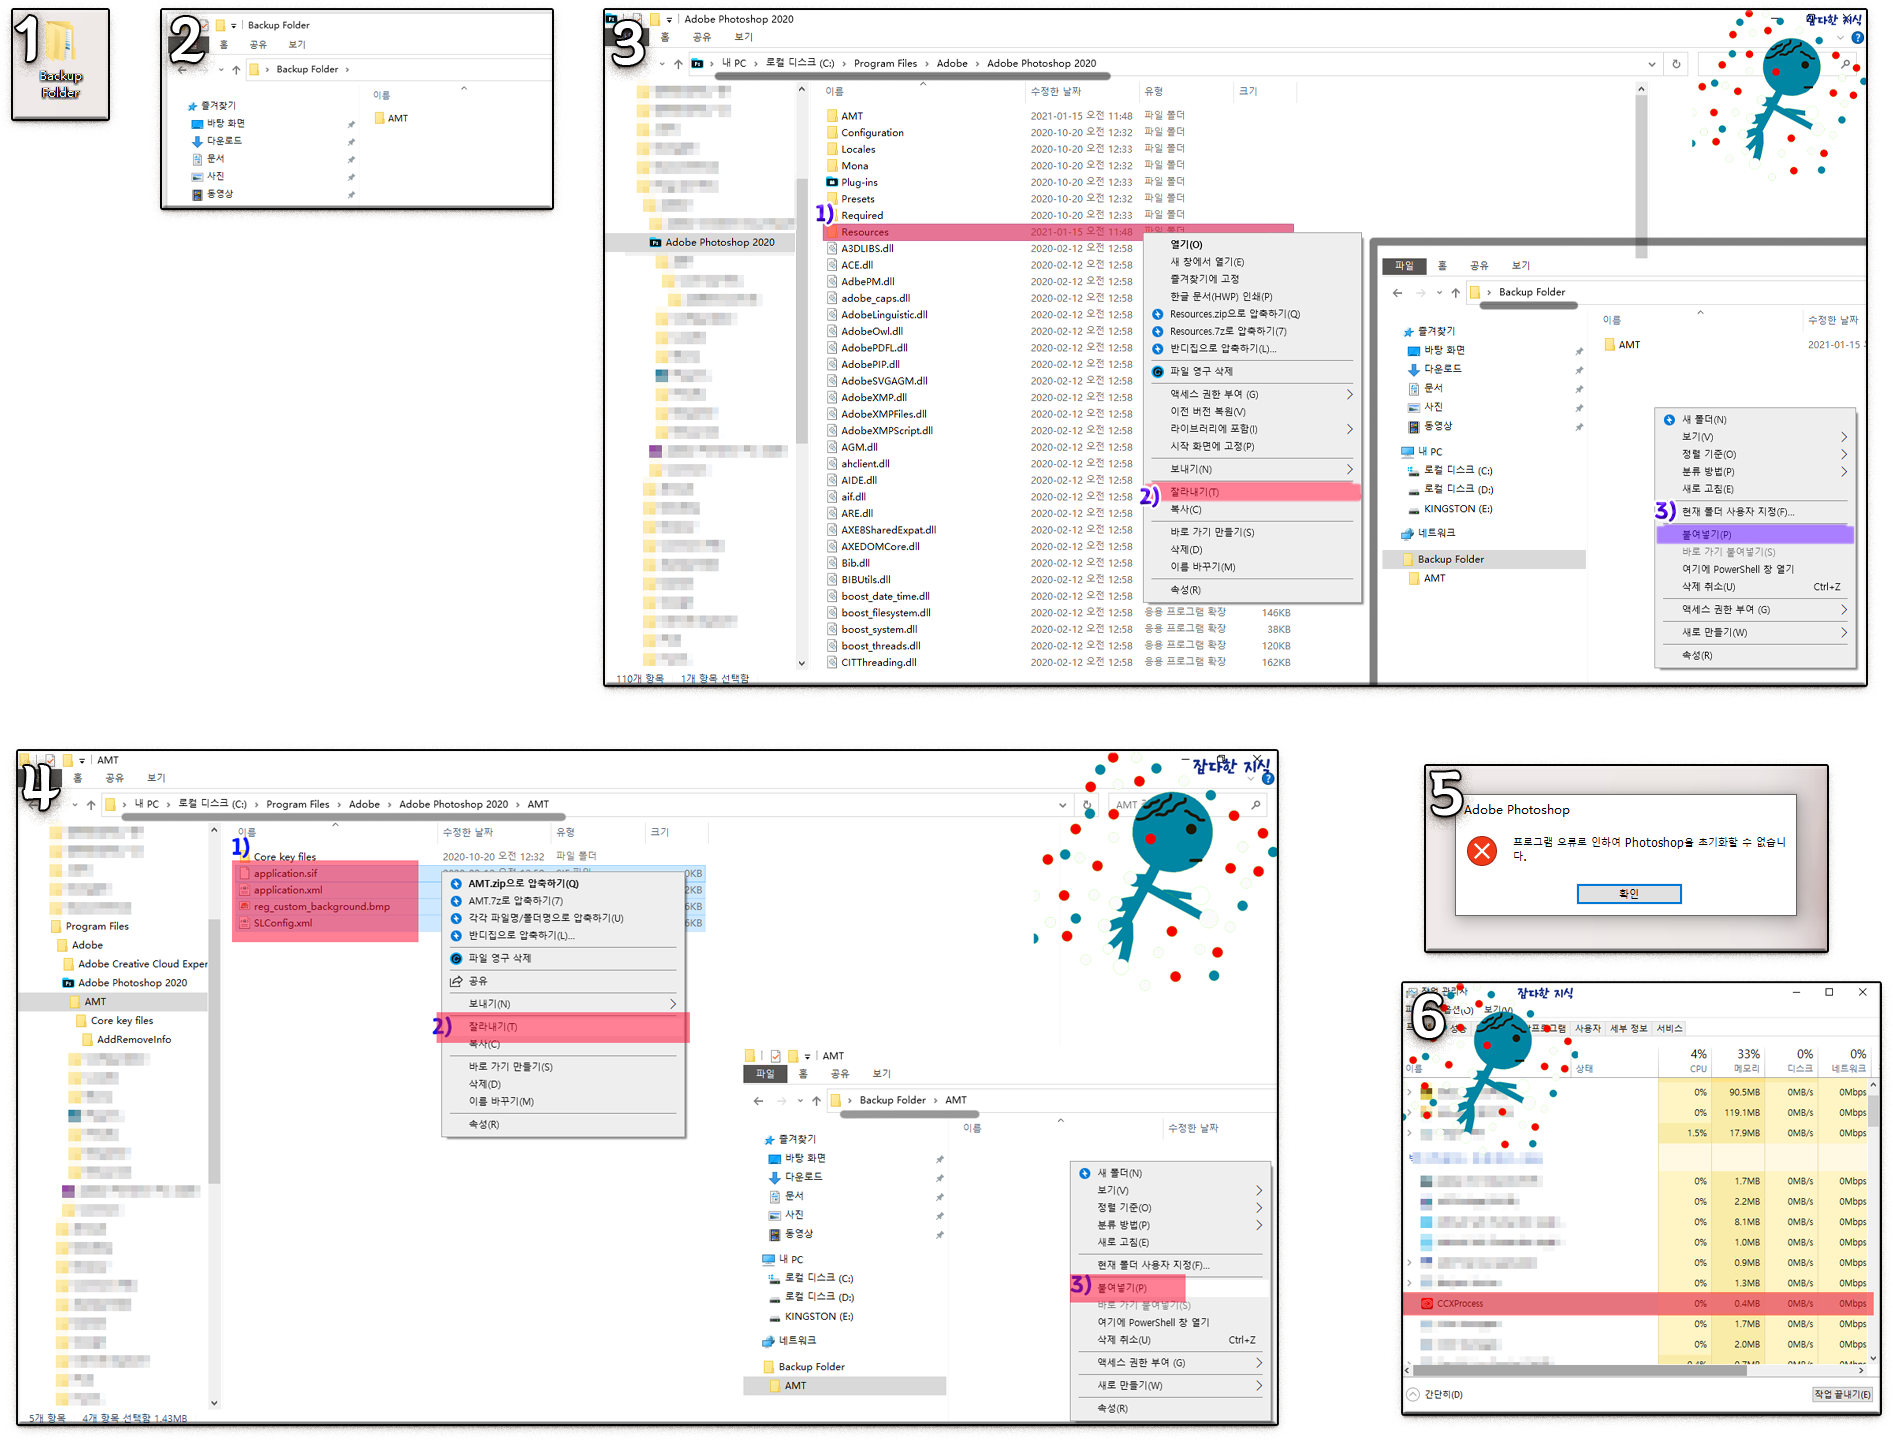Click 작업 끝내기(E) in Task Manager
This screenshot has width=1893, height=1440.
(x=1841, y=1395)
